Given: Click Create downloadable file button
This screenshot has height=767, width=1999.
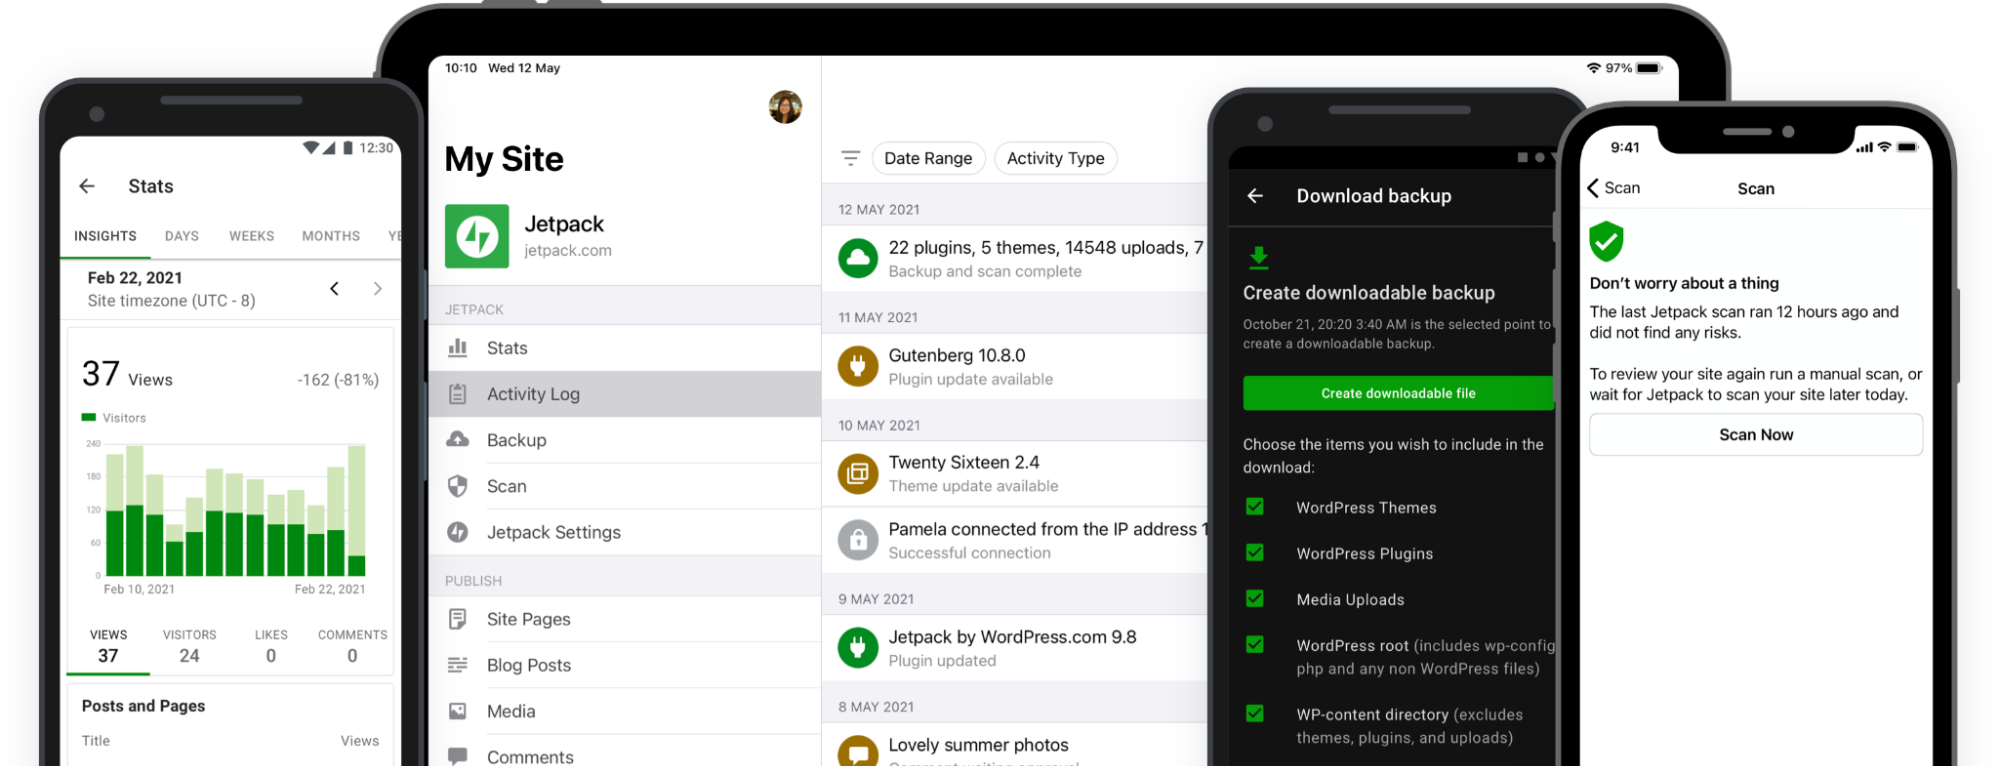Looking at the screenshot, I should 1398,393.
